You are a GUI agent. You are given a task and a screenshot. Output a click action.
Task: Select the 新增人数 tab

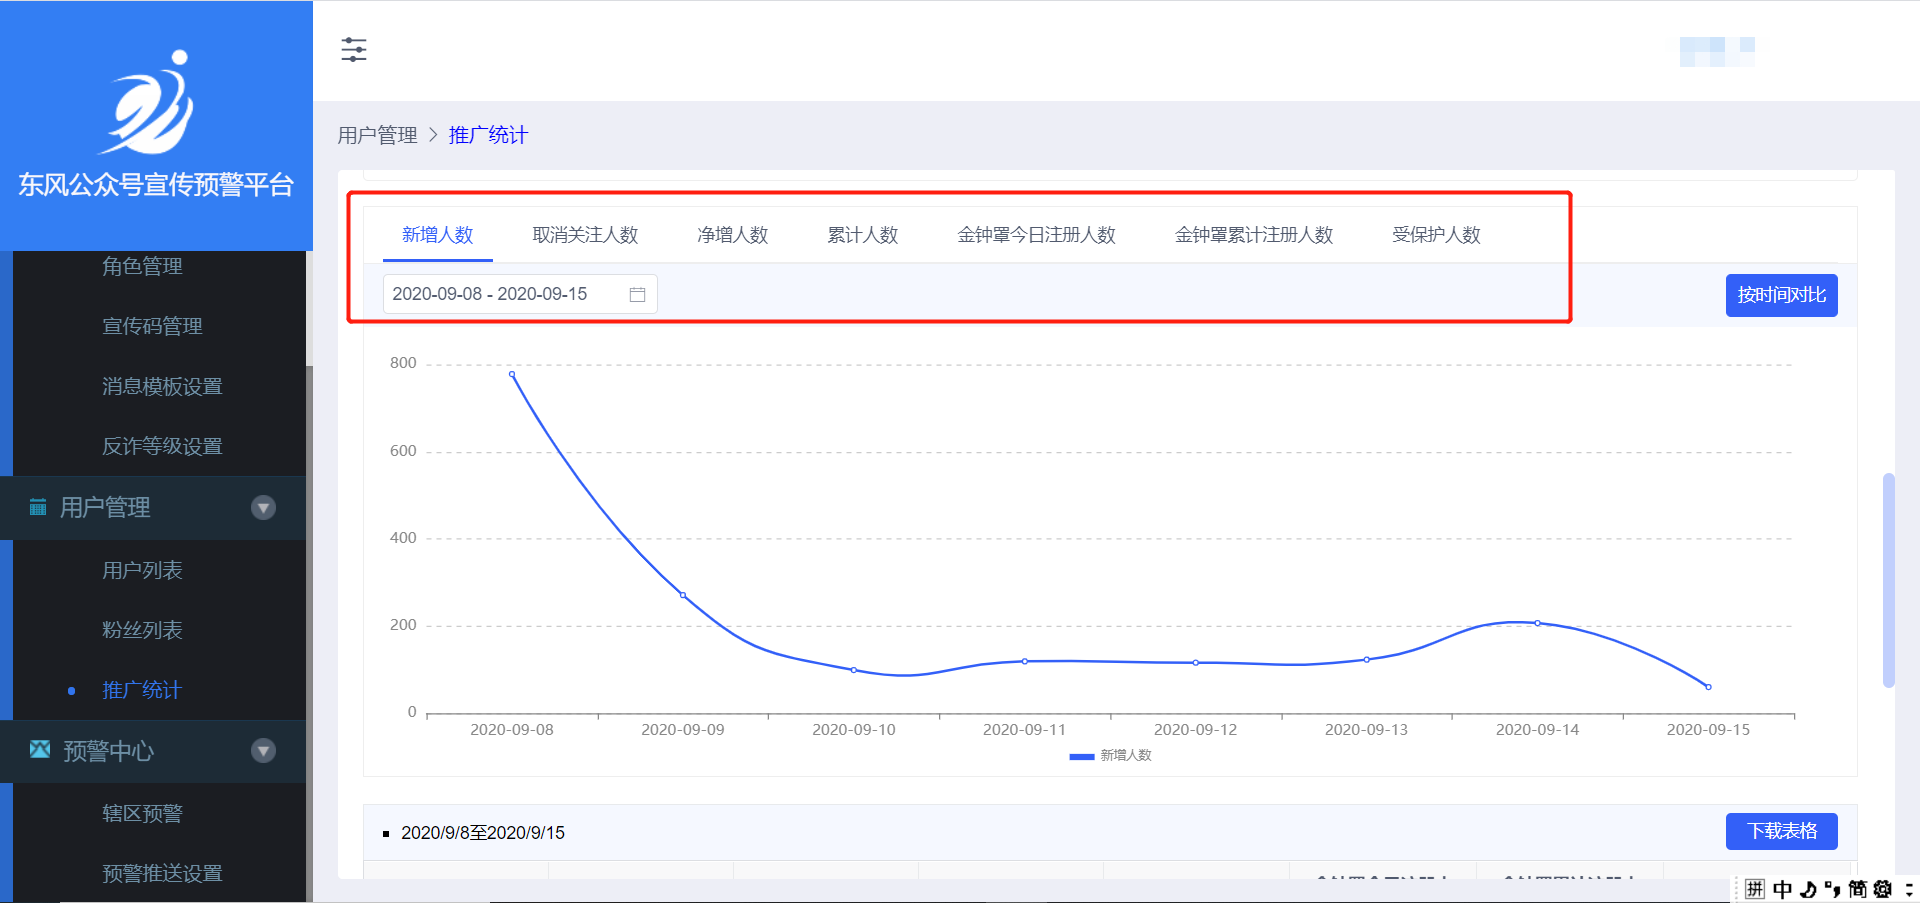click(x=437, y=235)
